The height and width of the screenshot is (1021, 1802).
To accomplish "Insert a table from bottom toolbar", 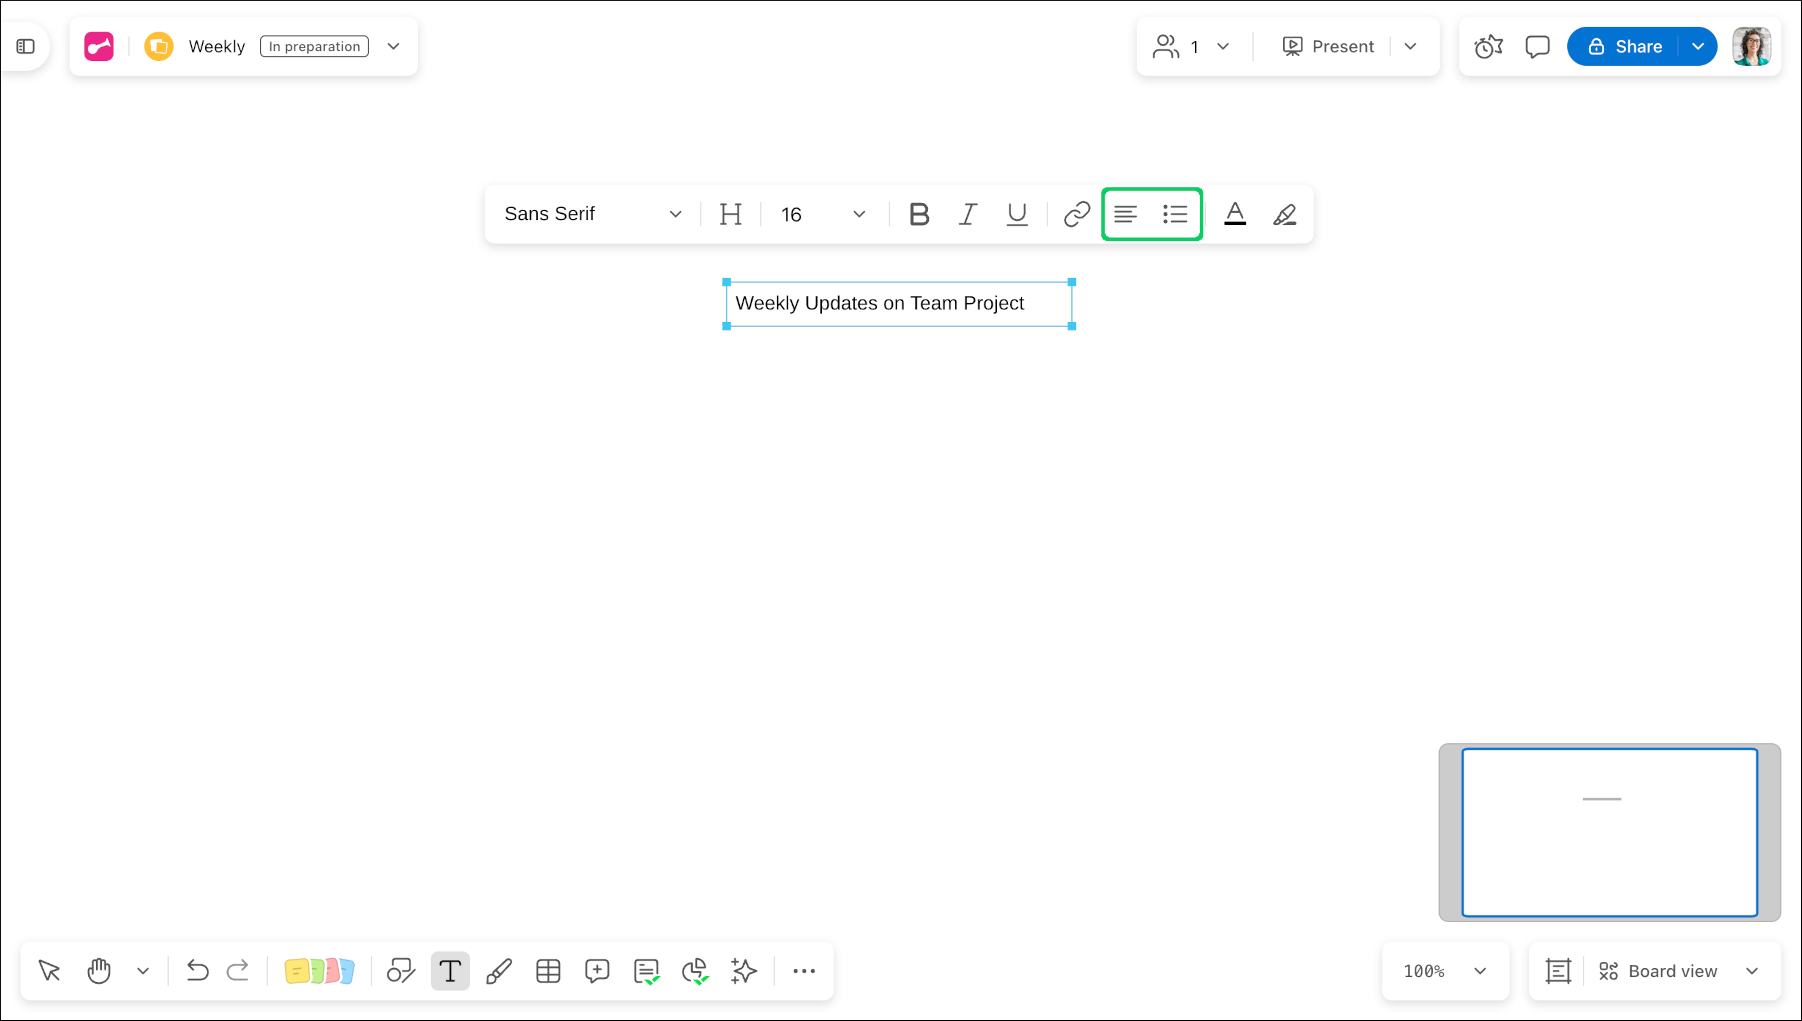I will click(548, 971).
